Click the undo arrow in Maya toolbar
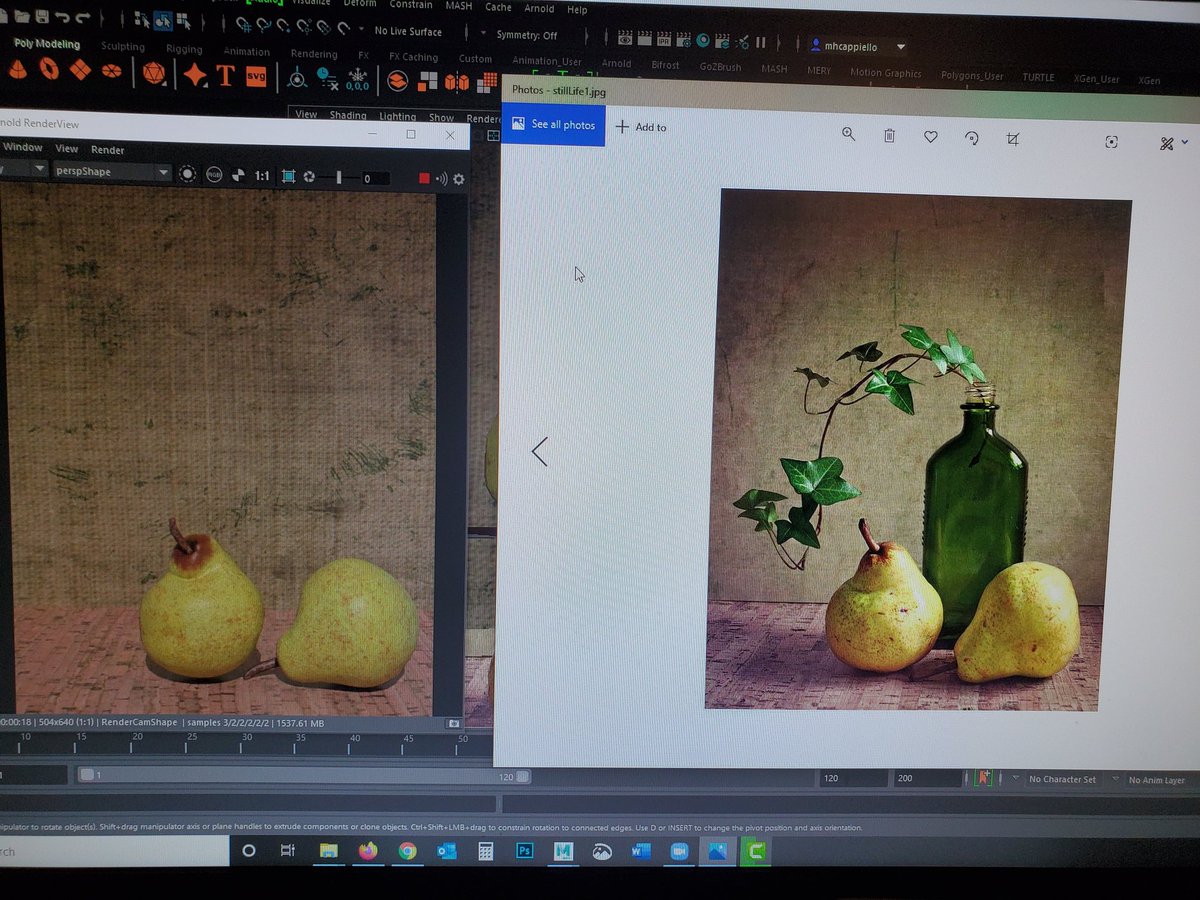The image size is (1200, 900). [x=62, y=17]
